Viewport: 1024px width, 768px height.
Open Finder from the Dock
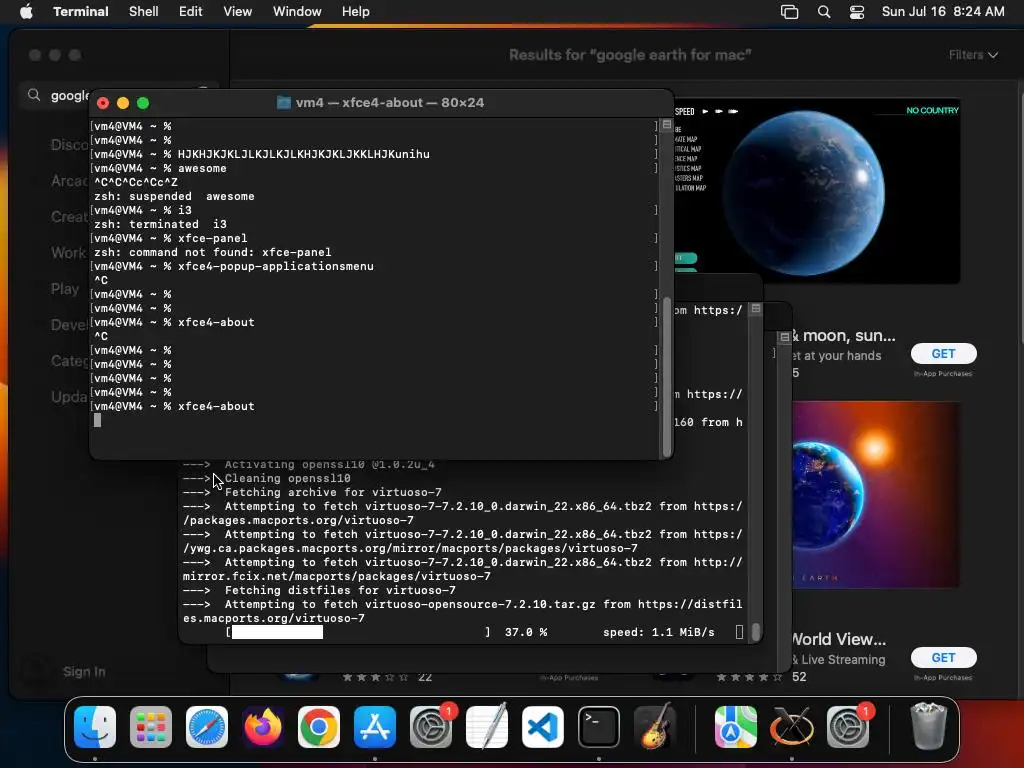pos(95,726)
